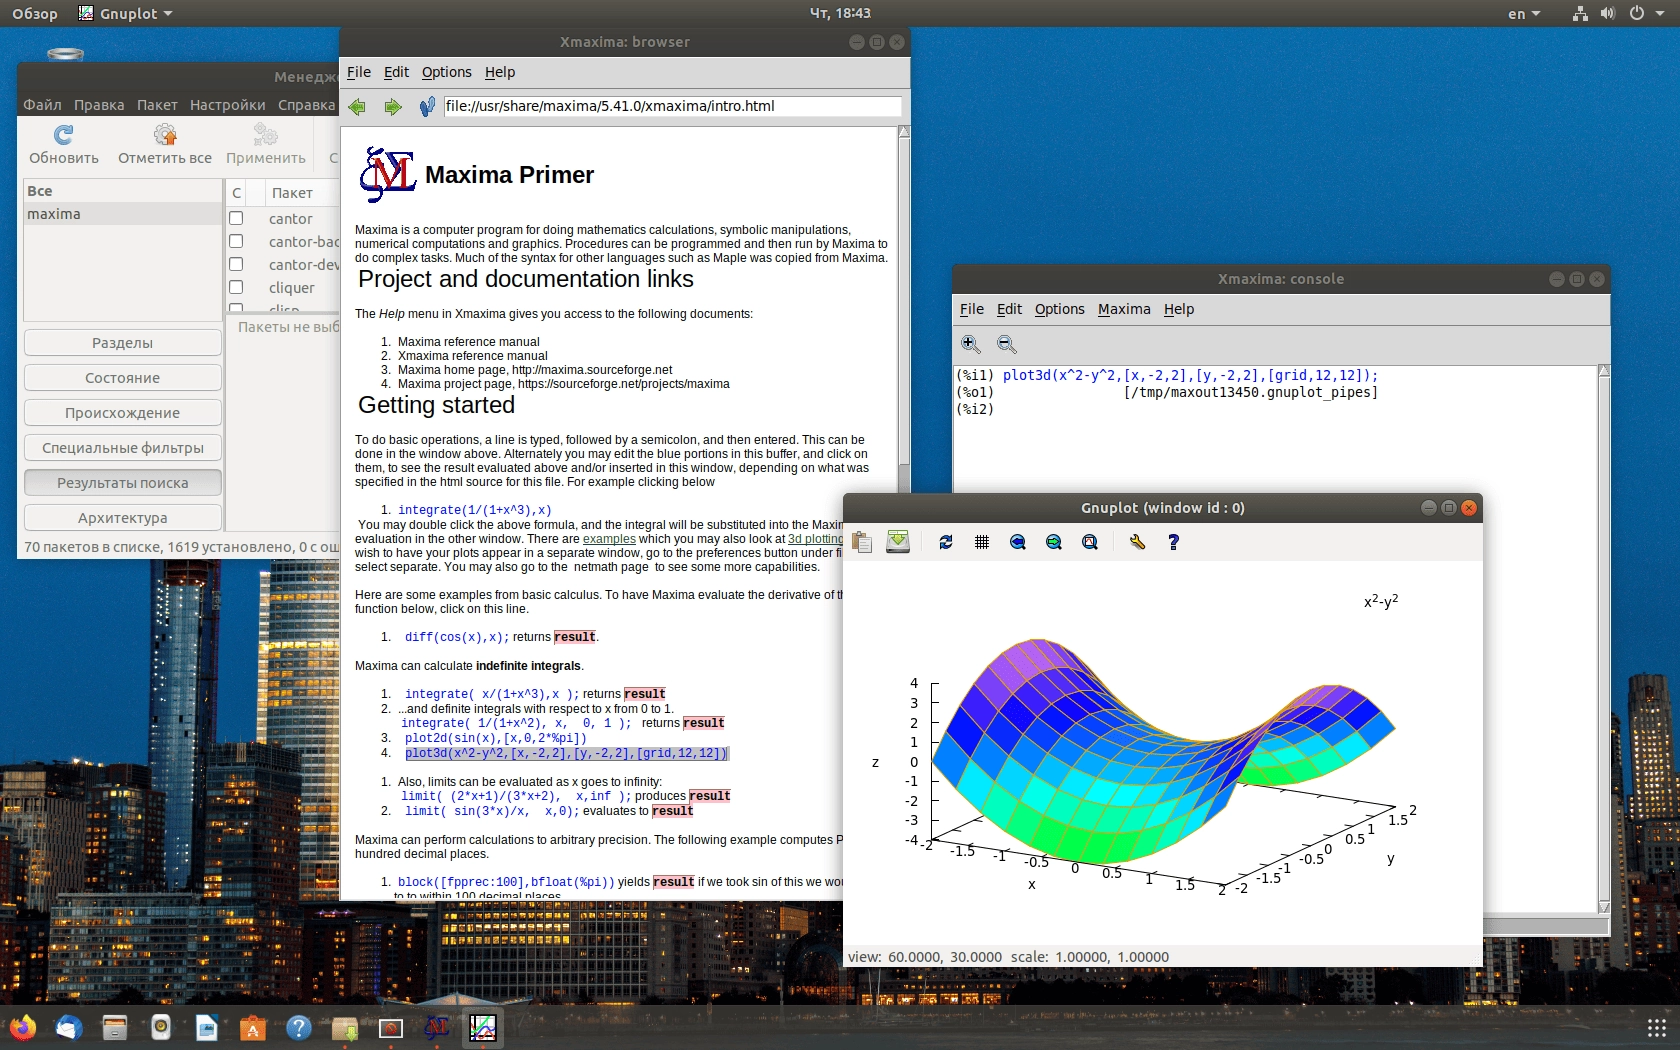Click the diff(cos(x),x); example

[x=456, y=637]
